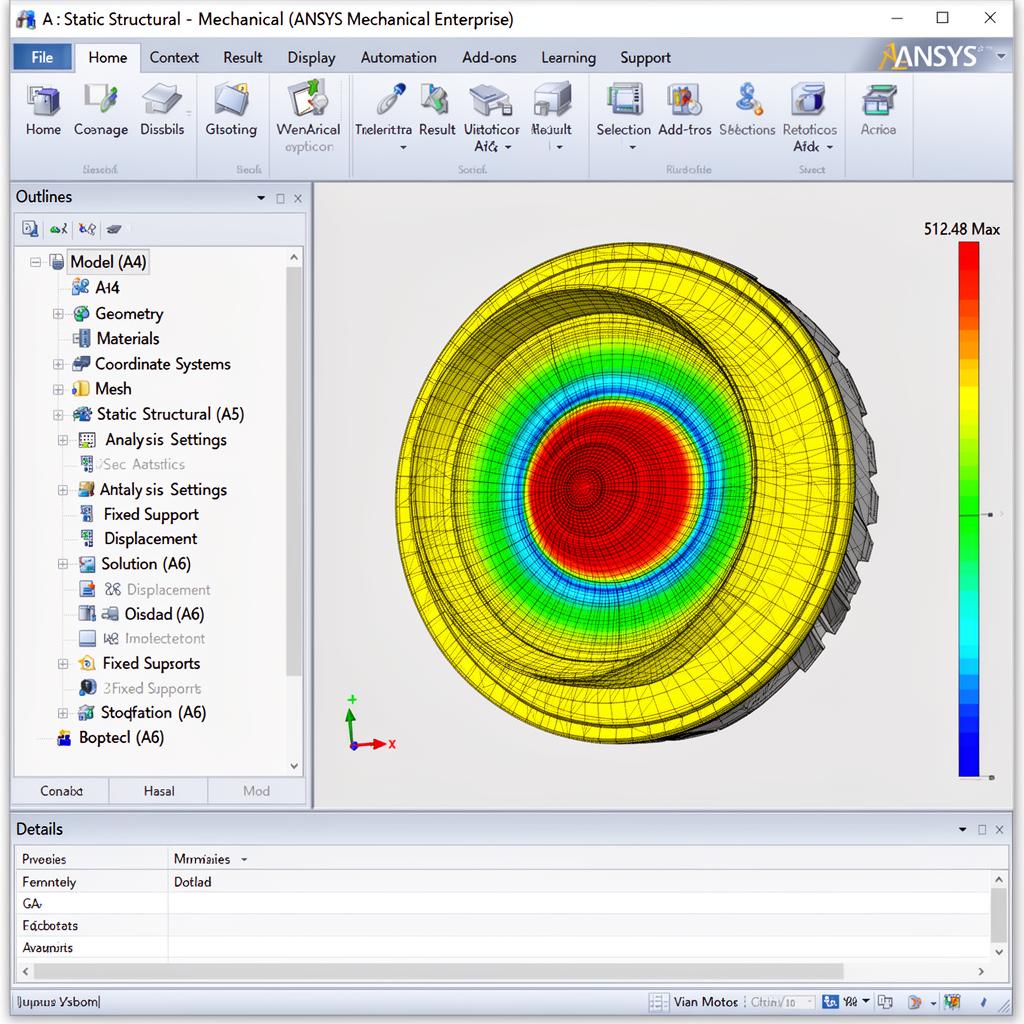Select the Hasal bottom tab

coord(159,791)
